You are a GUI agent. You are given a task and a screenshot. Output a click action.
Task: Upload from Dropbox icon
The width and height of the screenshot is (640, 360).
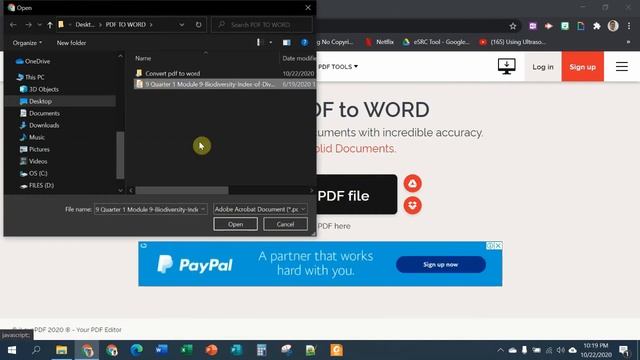(413, 205)
